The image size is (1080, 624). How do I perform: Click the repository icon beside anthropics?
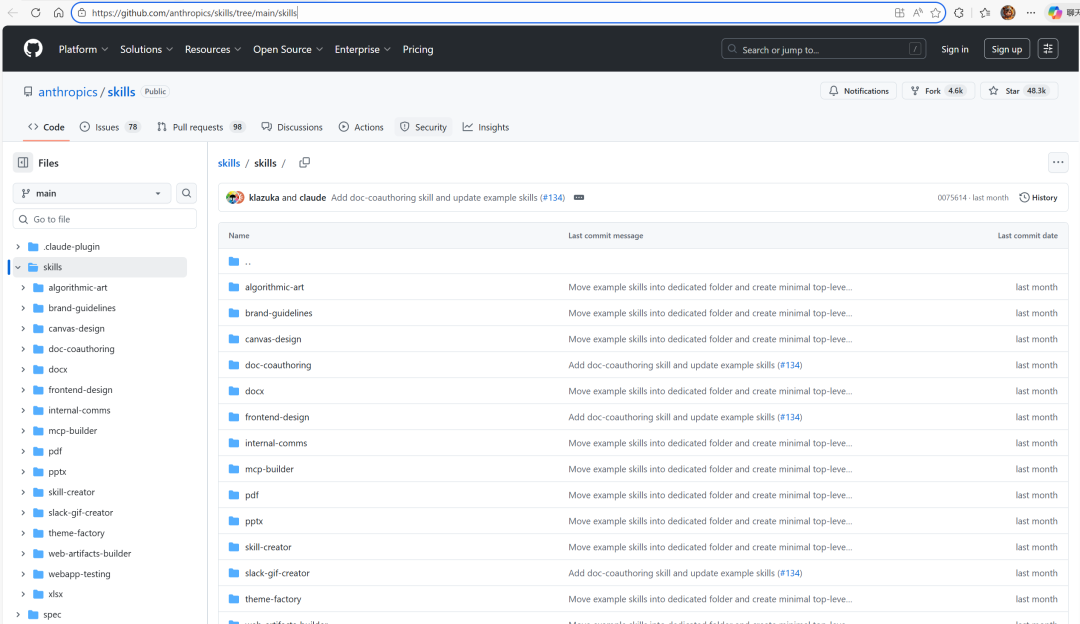point(28,92)
